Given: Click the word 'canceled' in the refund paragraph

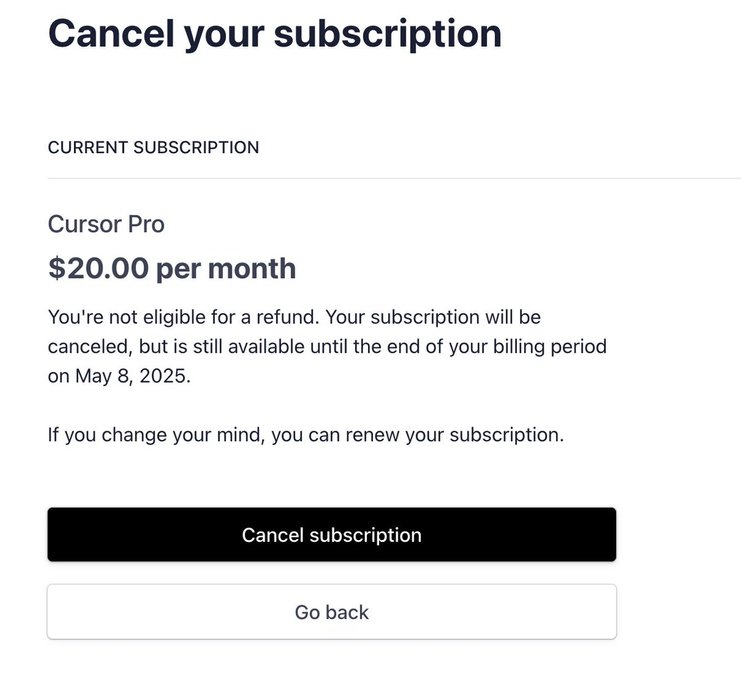Looking at the screenshot, I should pyautogui.click(x=88, y=347).
